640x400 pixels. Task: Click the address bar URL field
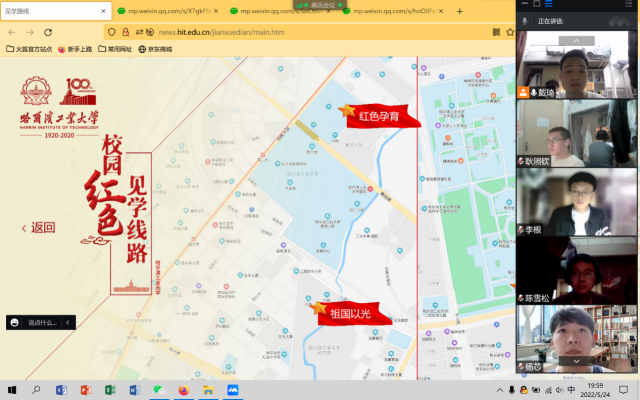300,31
